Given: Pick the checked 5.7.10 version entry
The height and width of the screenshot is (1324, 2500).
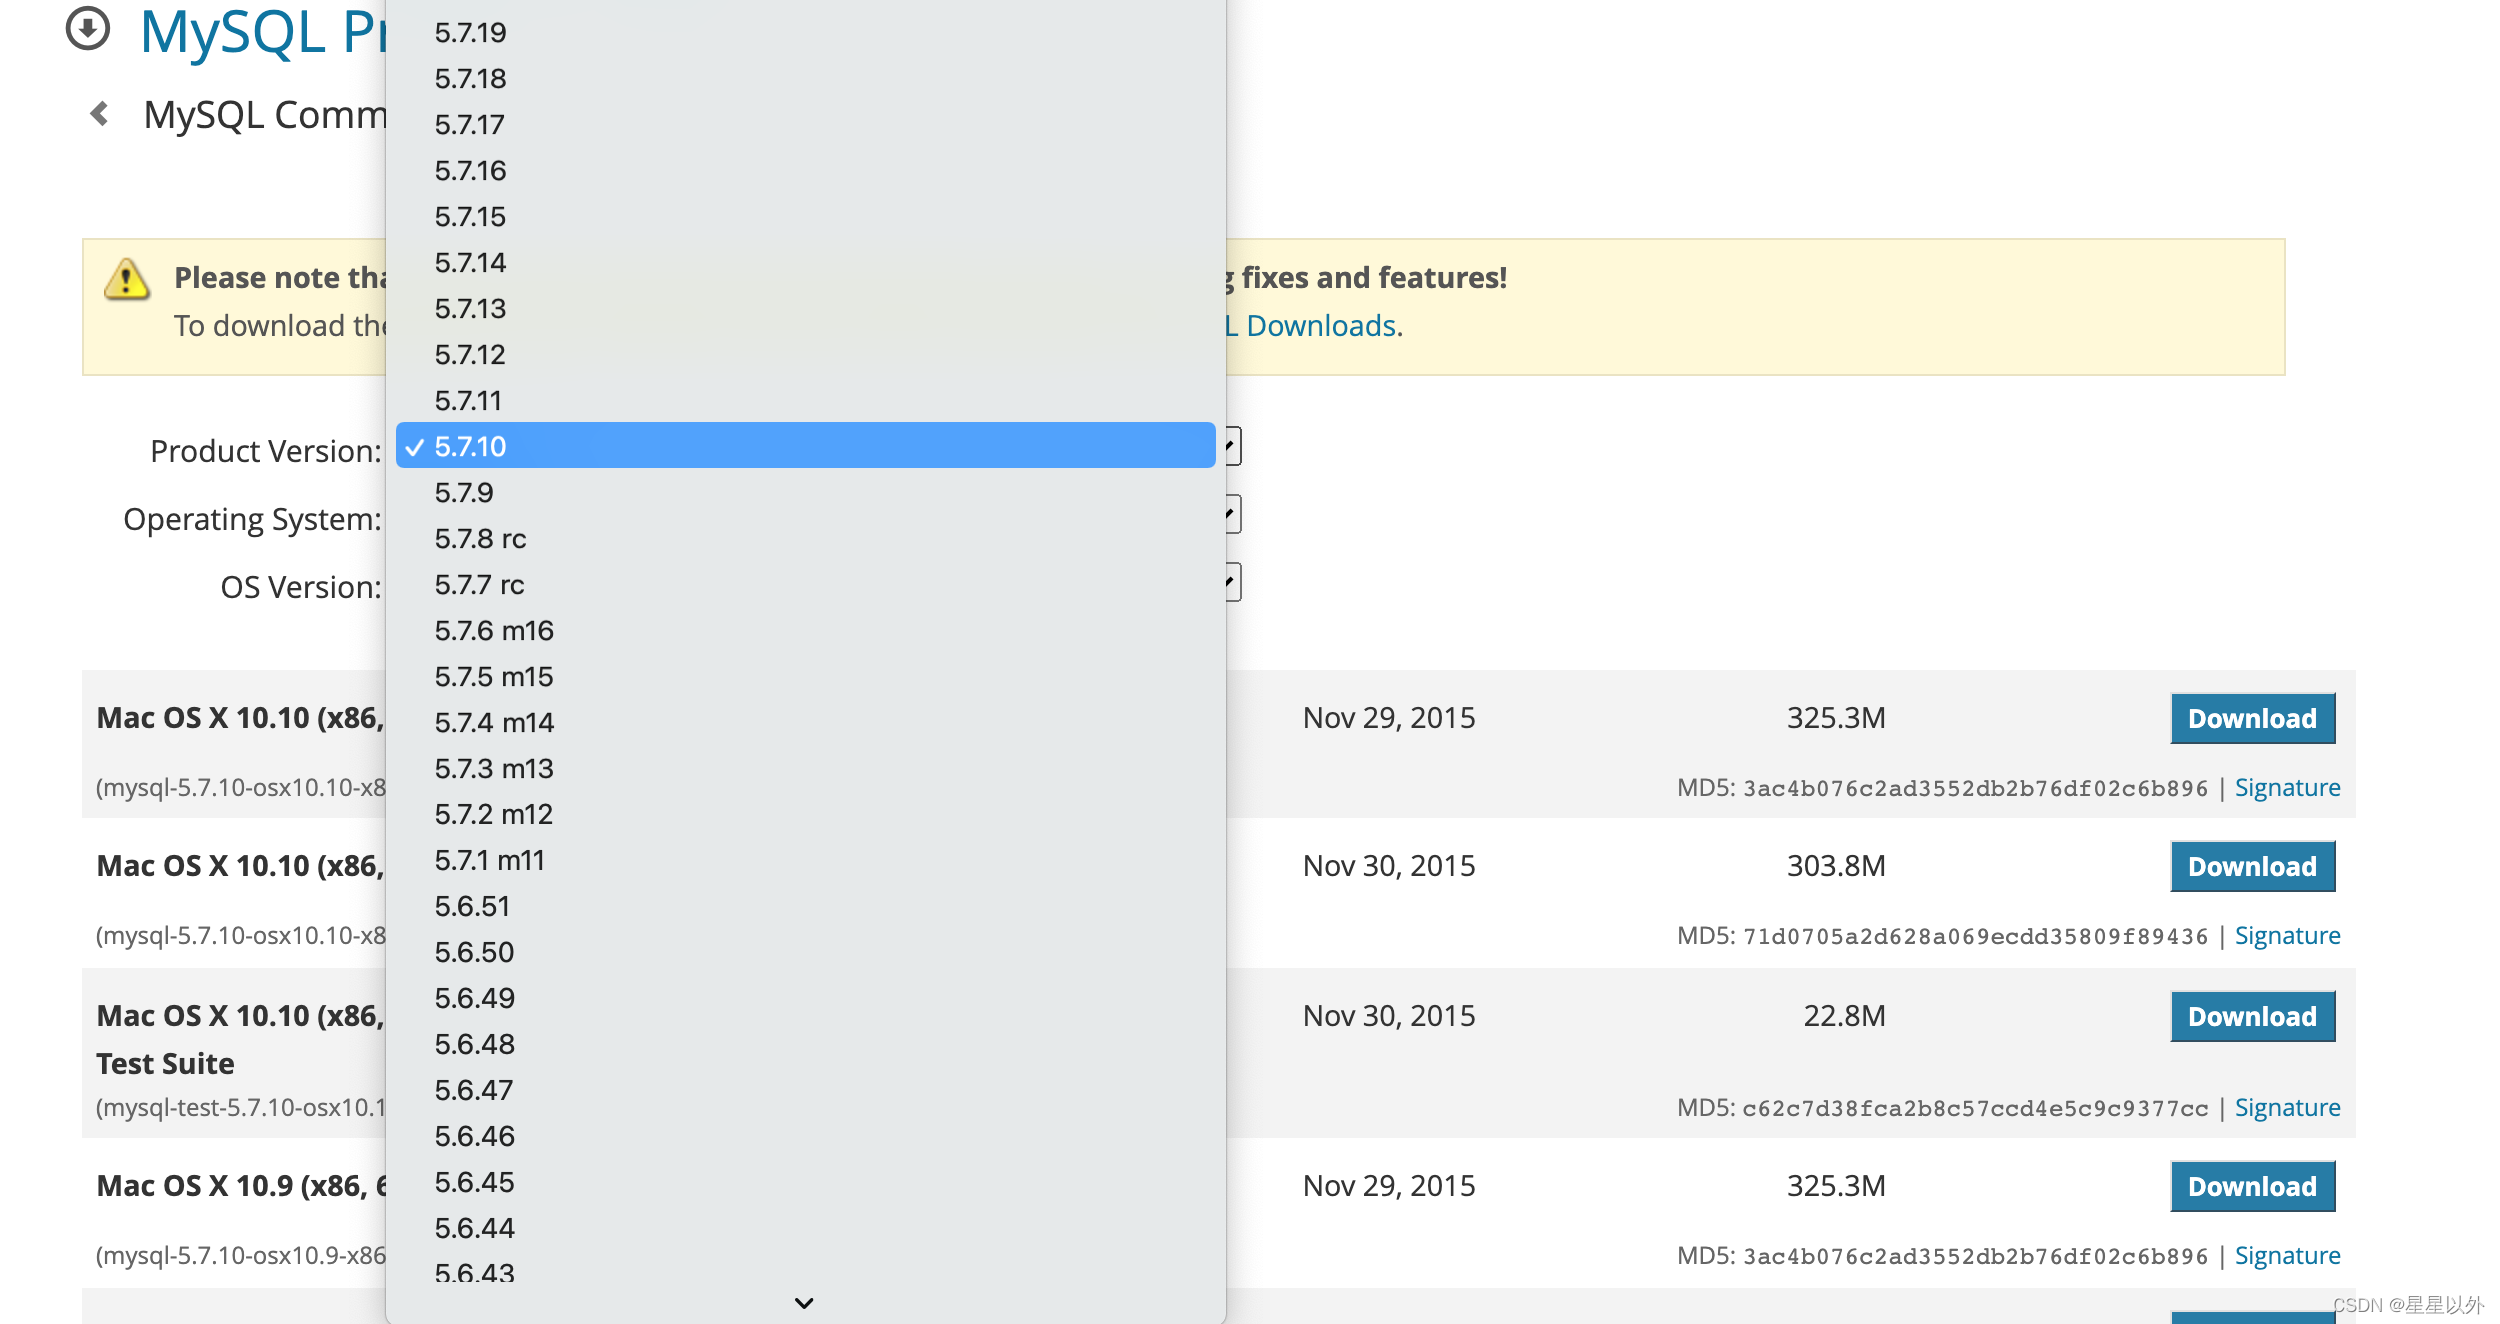Looking at the screenshot, I should (470, 446).
